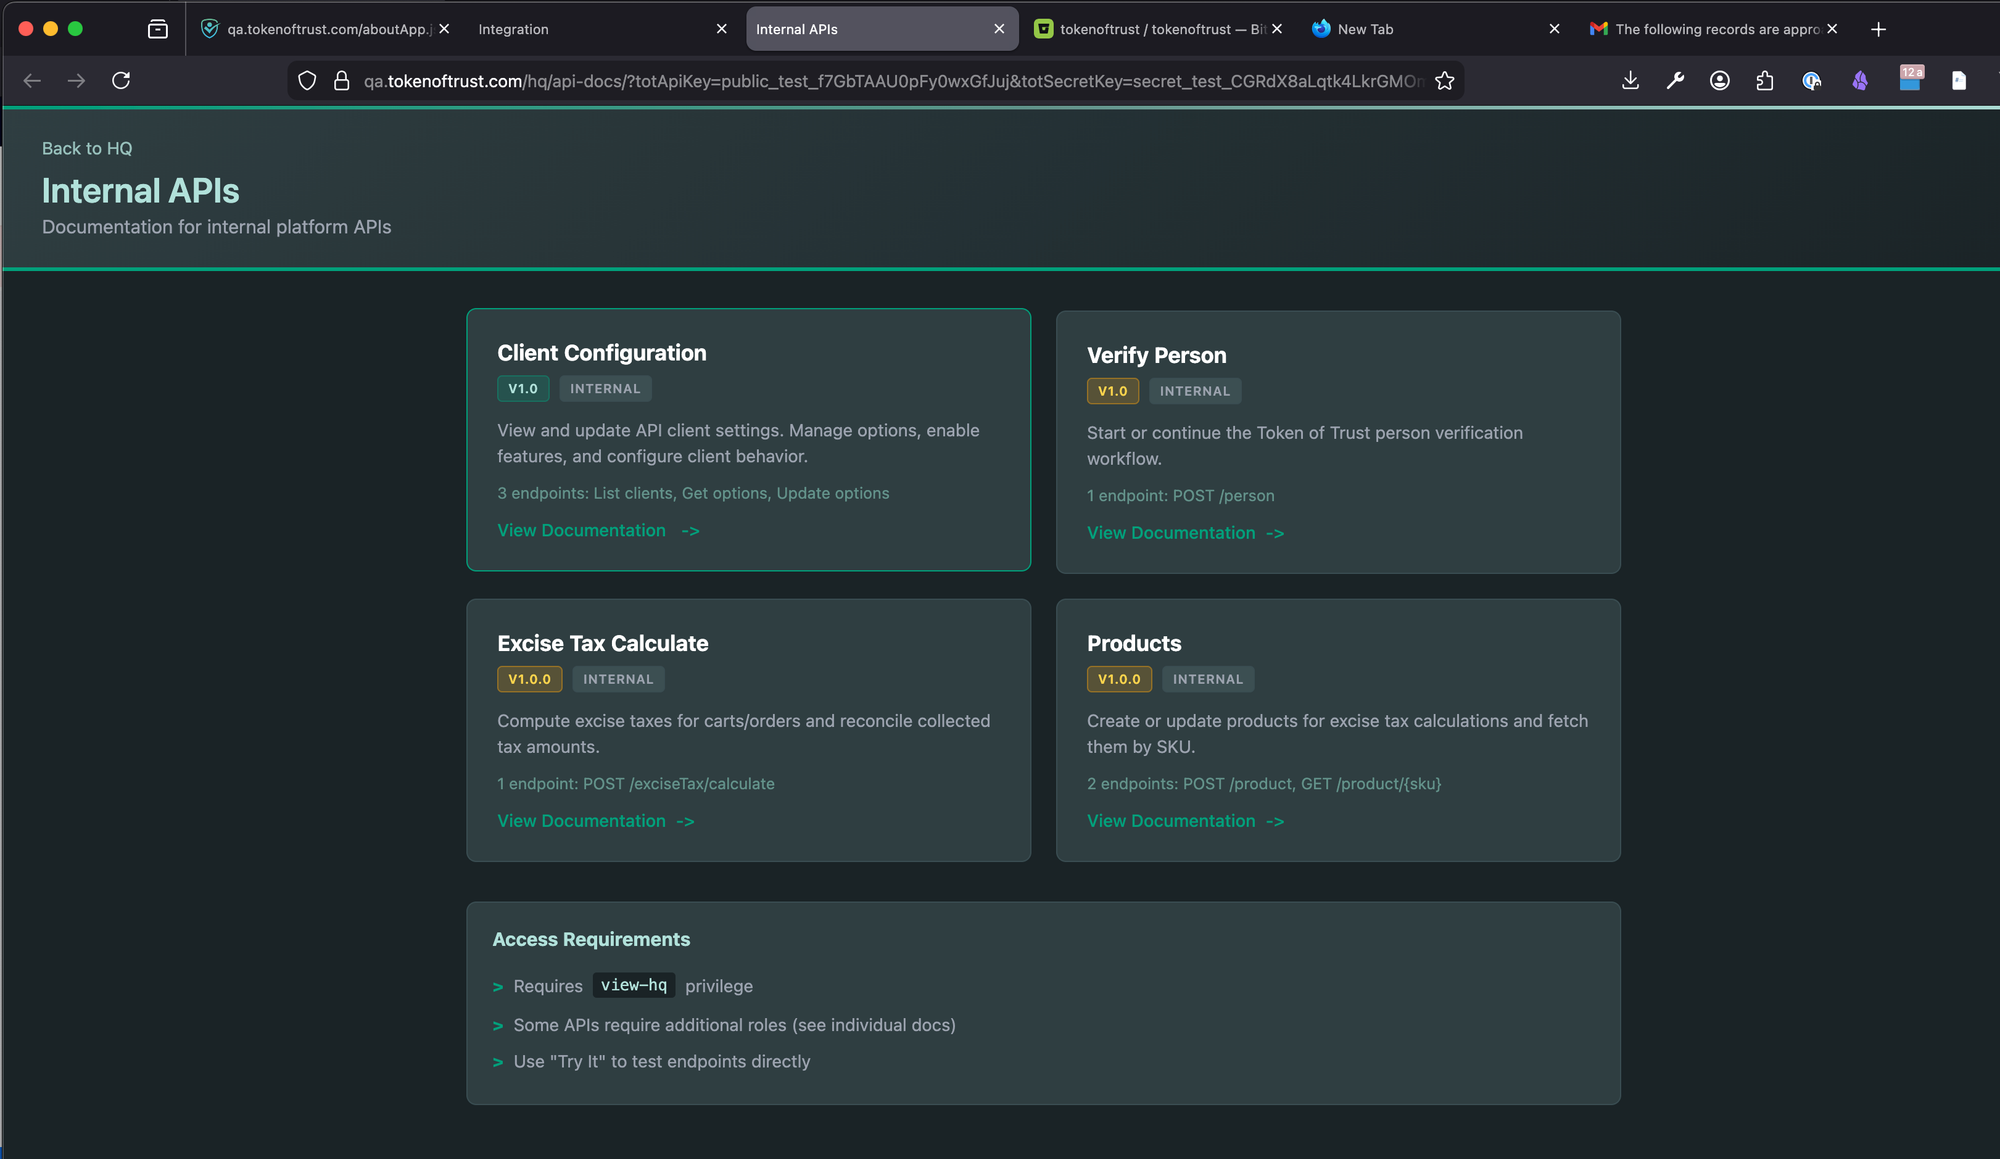Close the Internal APIs tab

999,29
